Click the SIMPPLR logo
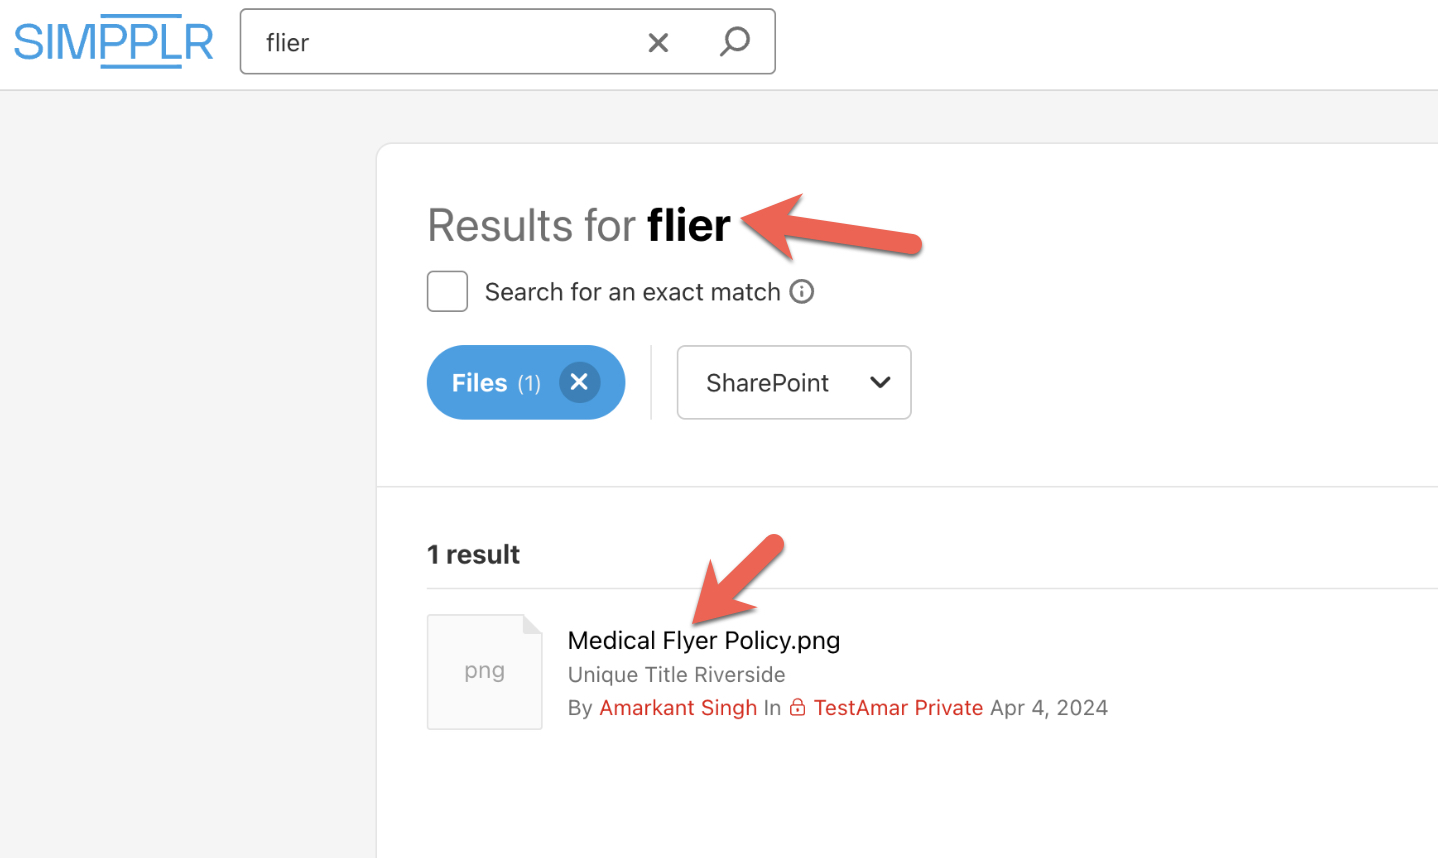Image resolution: width=1438 pixels, height=858 pixels. tap(113, 41)
